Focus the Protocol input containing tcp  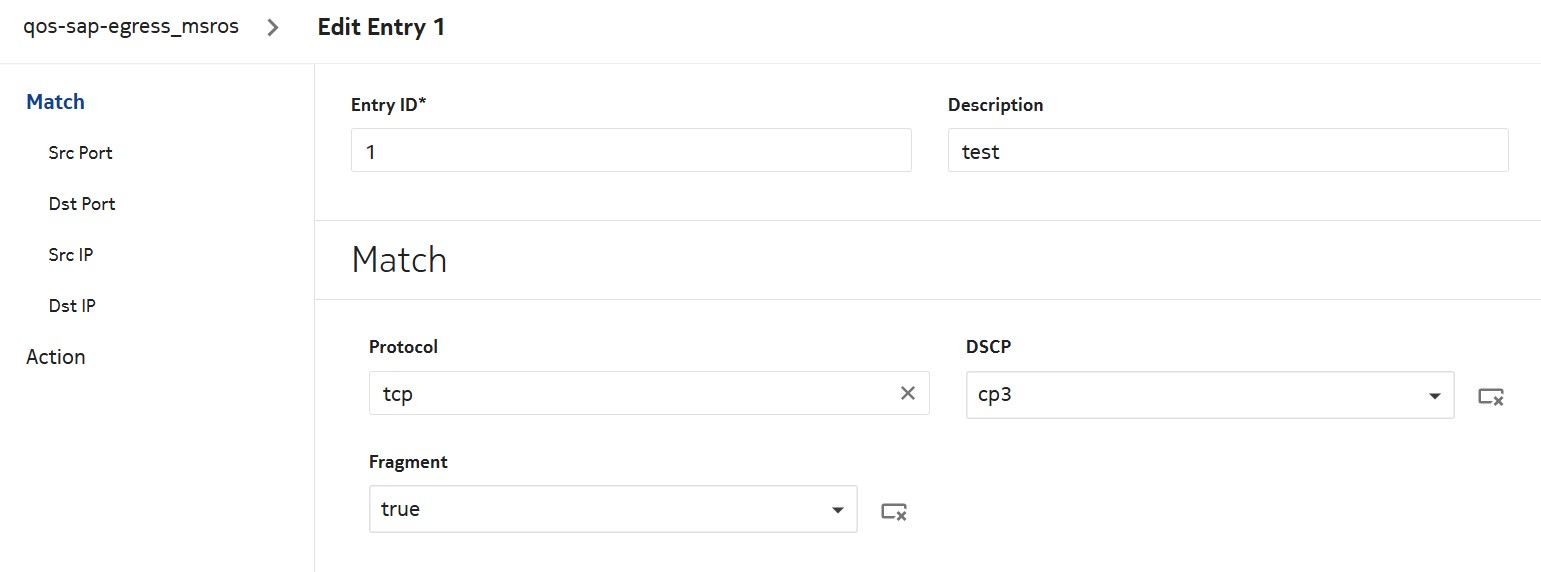click(630, 393)
